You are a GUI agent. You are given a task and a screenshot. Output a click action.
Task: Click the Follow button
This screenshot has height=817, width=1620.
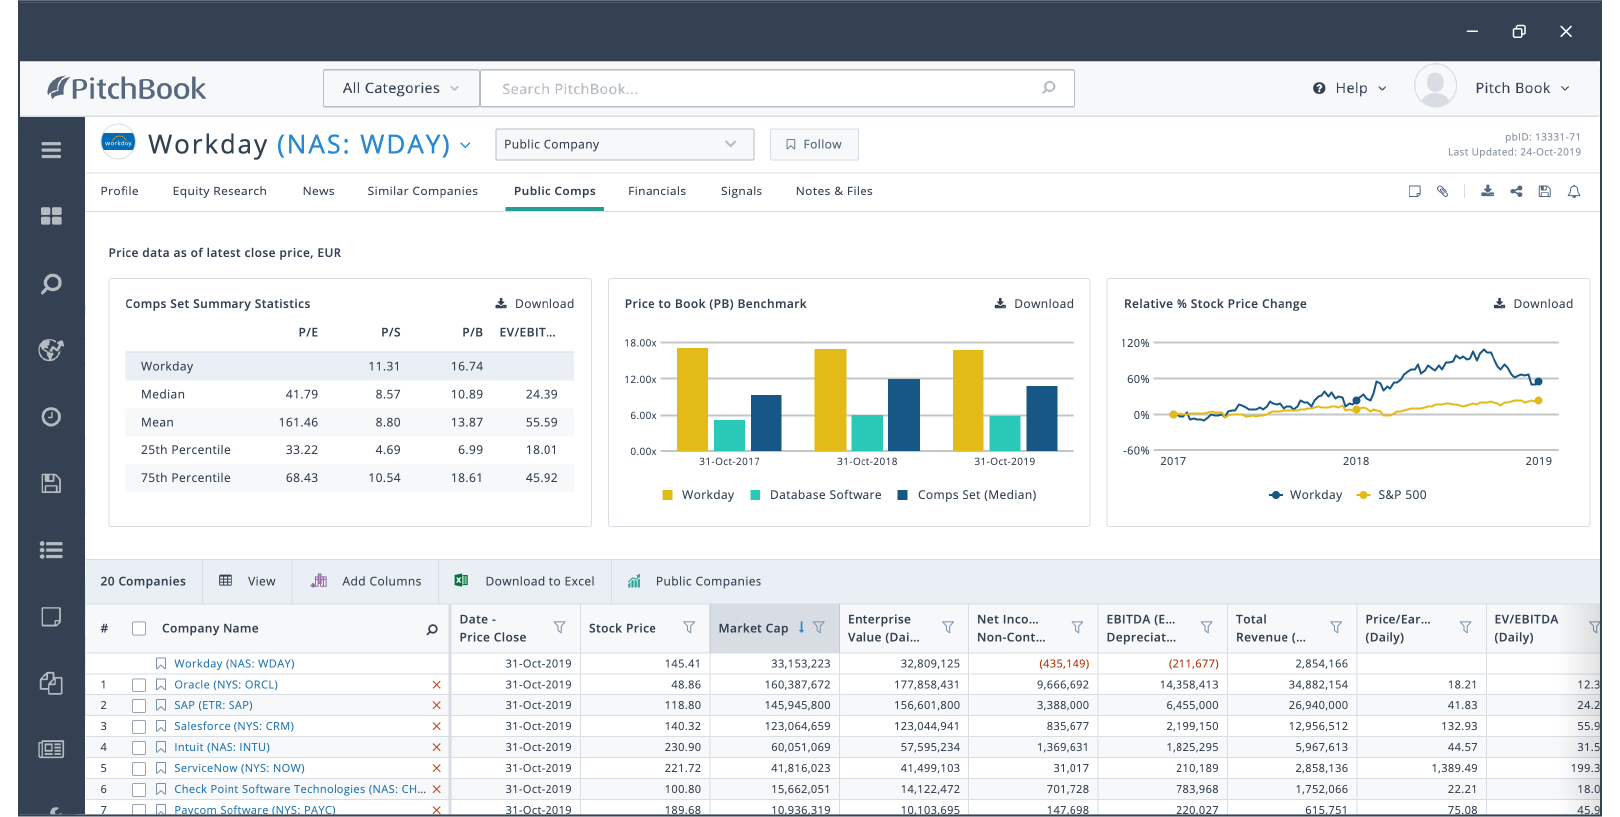click(x=814, y=144)
